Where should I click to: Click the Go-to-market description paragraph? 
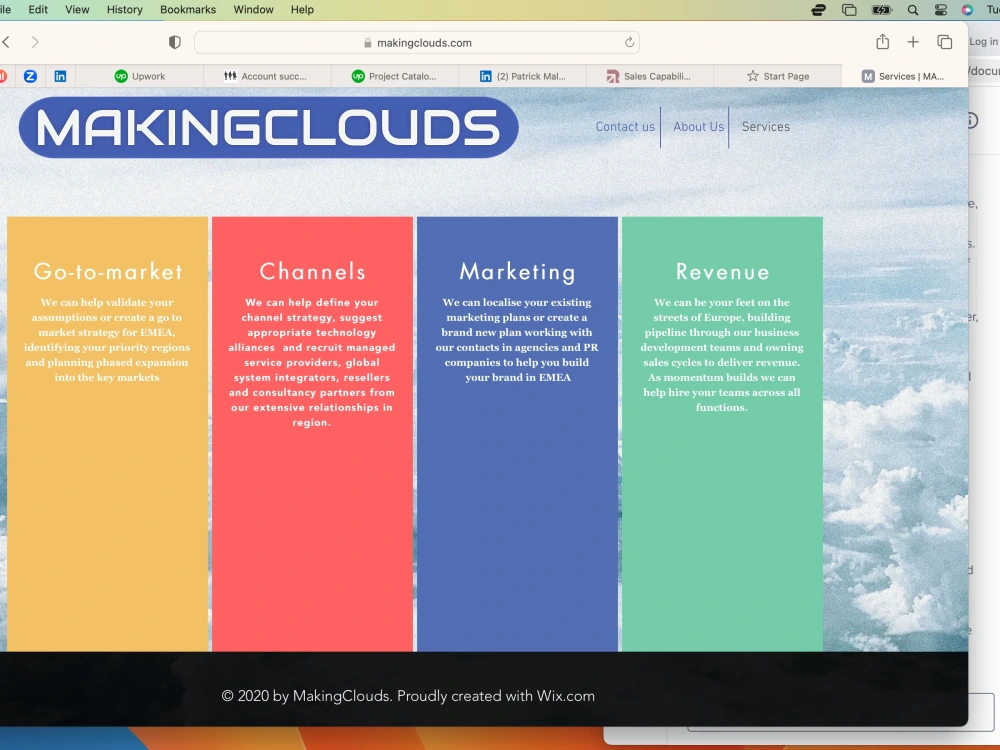point(107,339)
